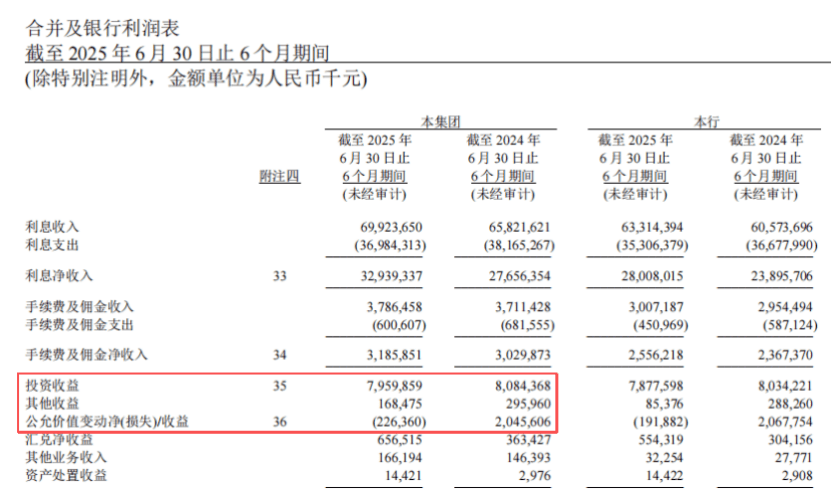Viewport: 832px width, 492px height.
Task: Click the value 166,194
Action: pos(400,458)
